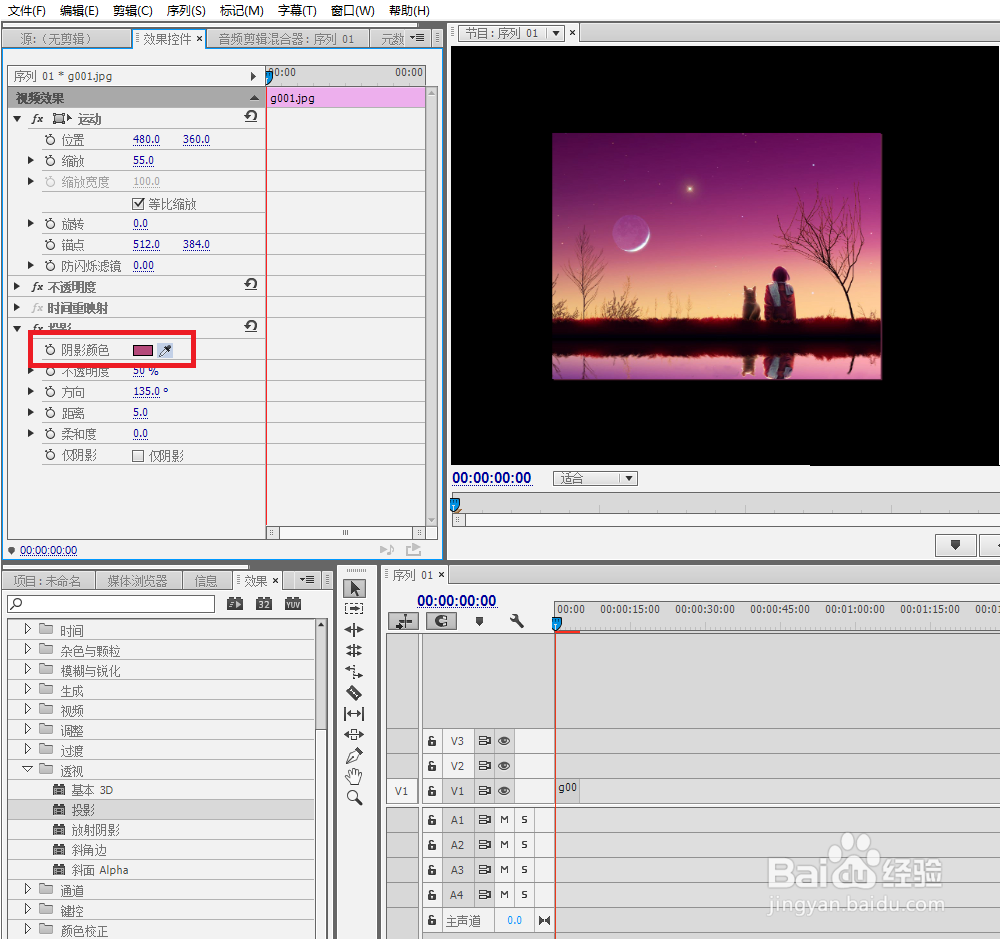Click the Effects panel search field

(x=111, y=603)
